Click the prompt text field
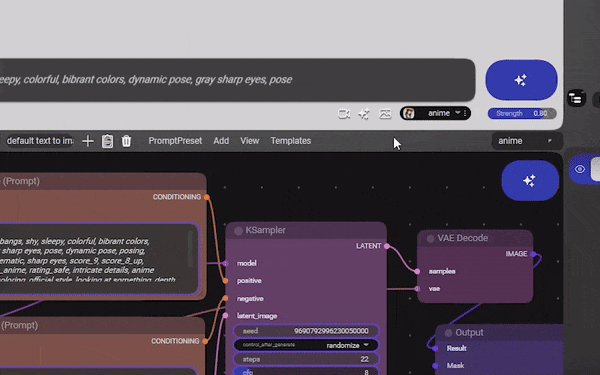Screen dimensions: 600x375 point(237,80)
